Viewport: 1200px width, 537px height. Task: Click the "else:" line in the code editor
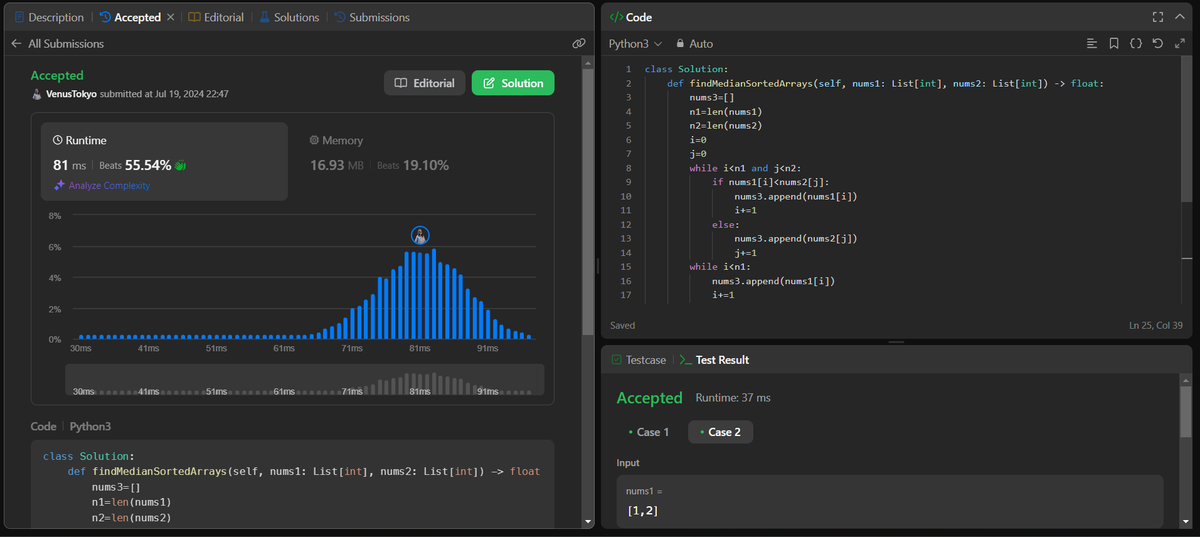(x=726, y=225)
